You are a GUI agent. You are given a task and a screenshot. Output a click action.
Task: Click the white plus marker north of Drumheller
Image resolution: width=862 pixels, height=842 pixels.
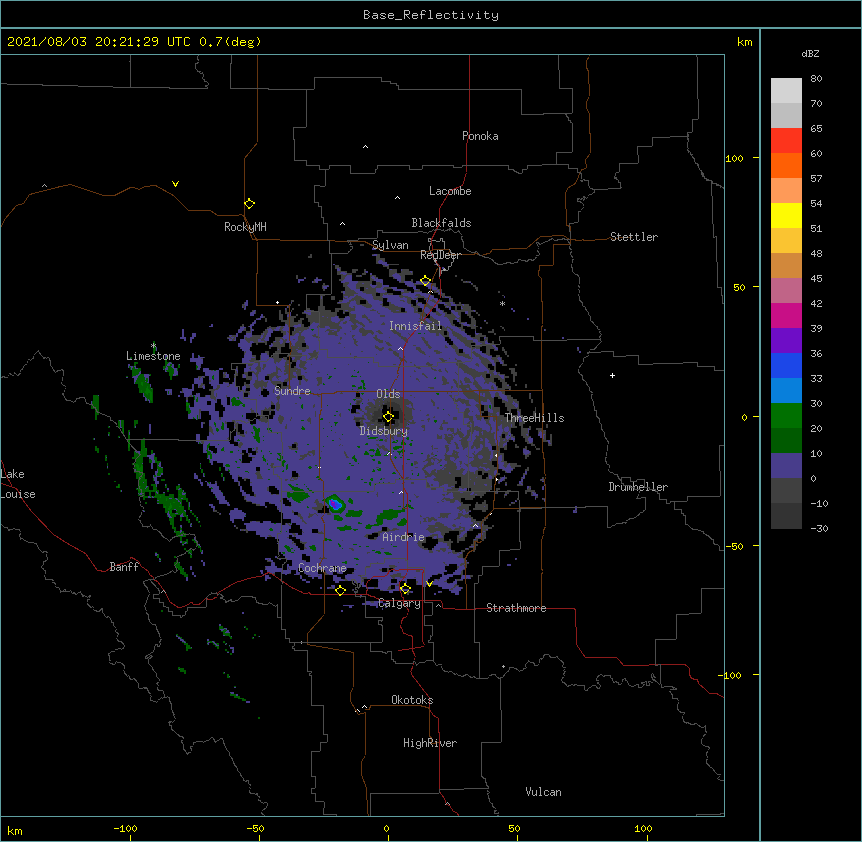[x=612, y=375]
